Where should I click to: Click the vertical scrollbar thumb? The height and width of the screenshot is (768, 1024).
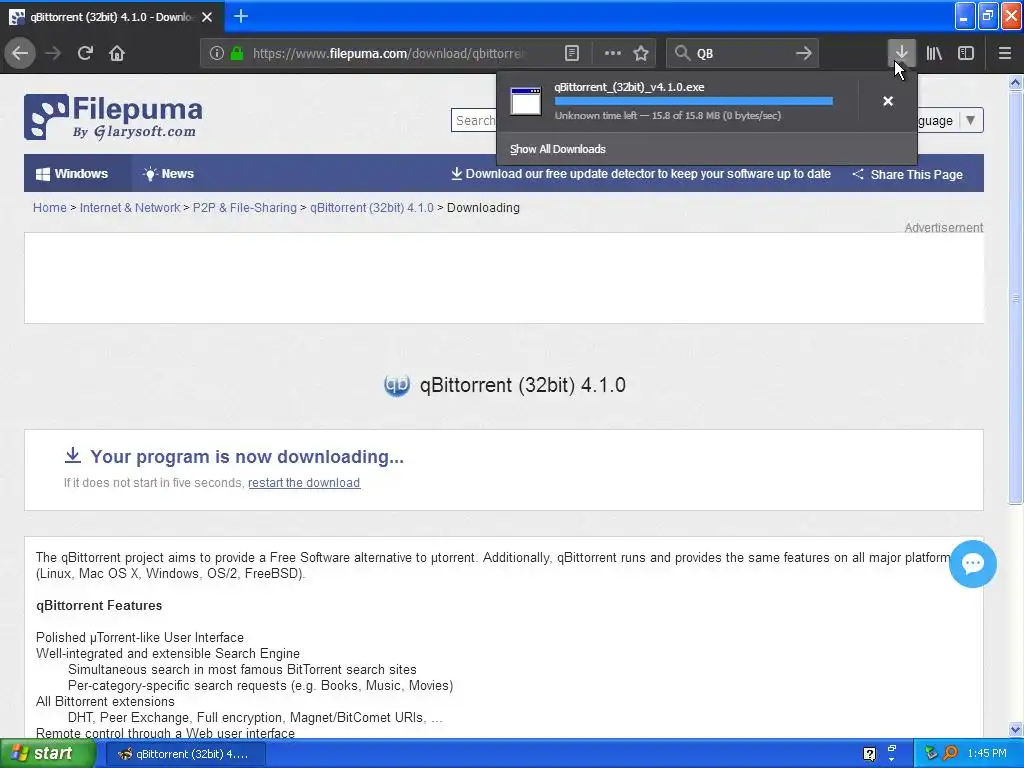(1015, 297)
